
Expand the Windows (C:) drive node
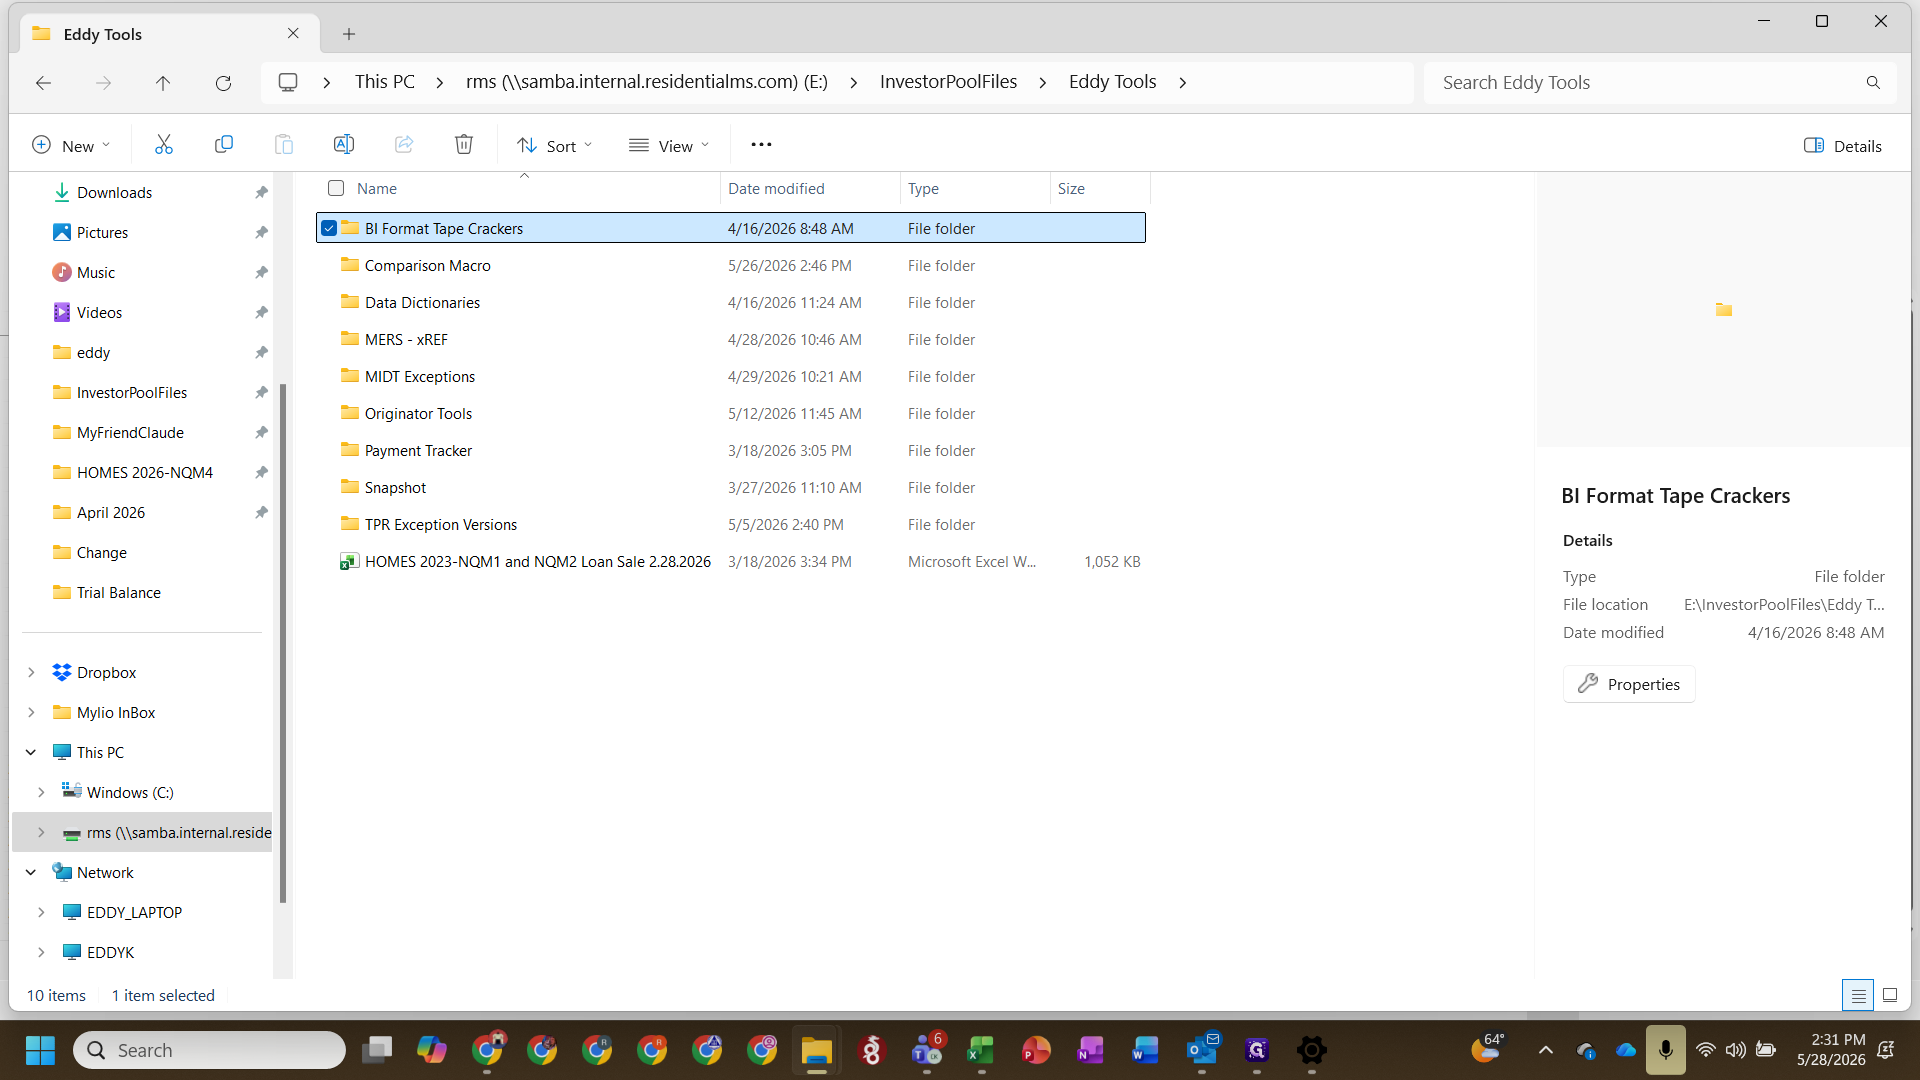tap(41, 792)
